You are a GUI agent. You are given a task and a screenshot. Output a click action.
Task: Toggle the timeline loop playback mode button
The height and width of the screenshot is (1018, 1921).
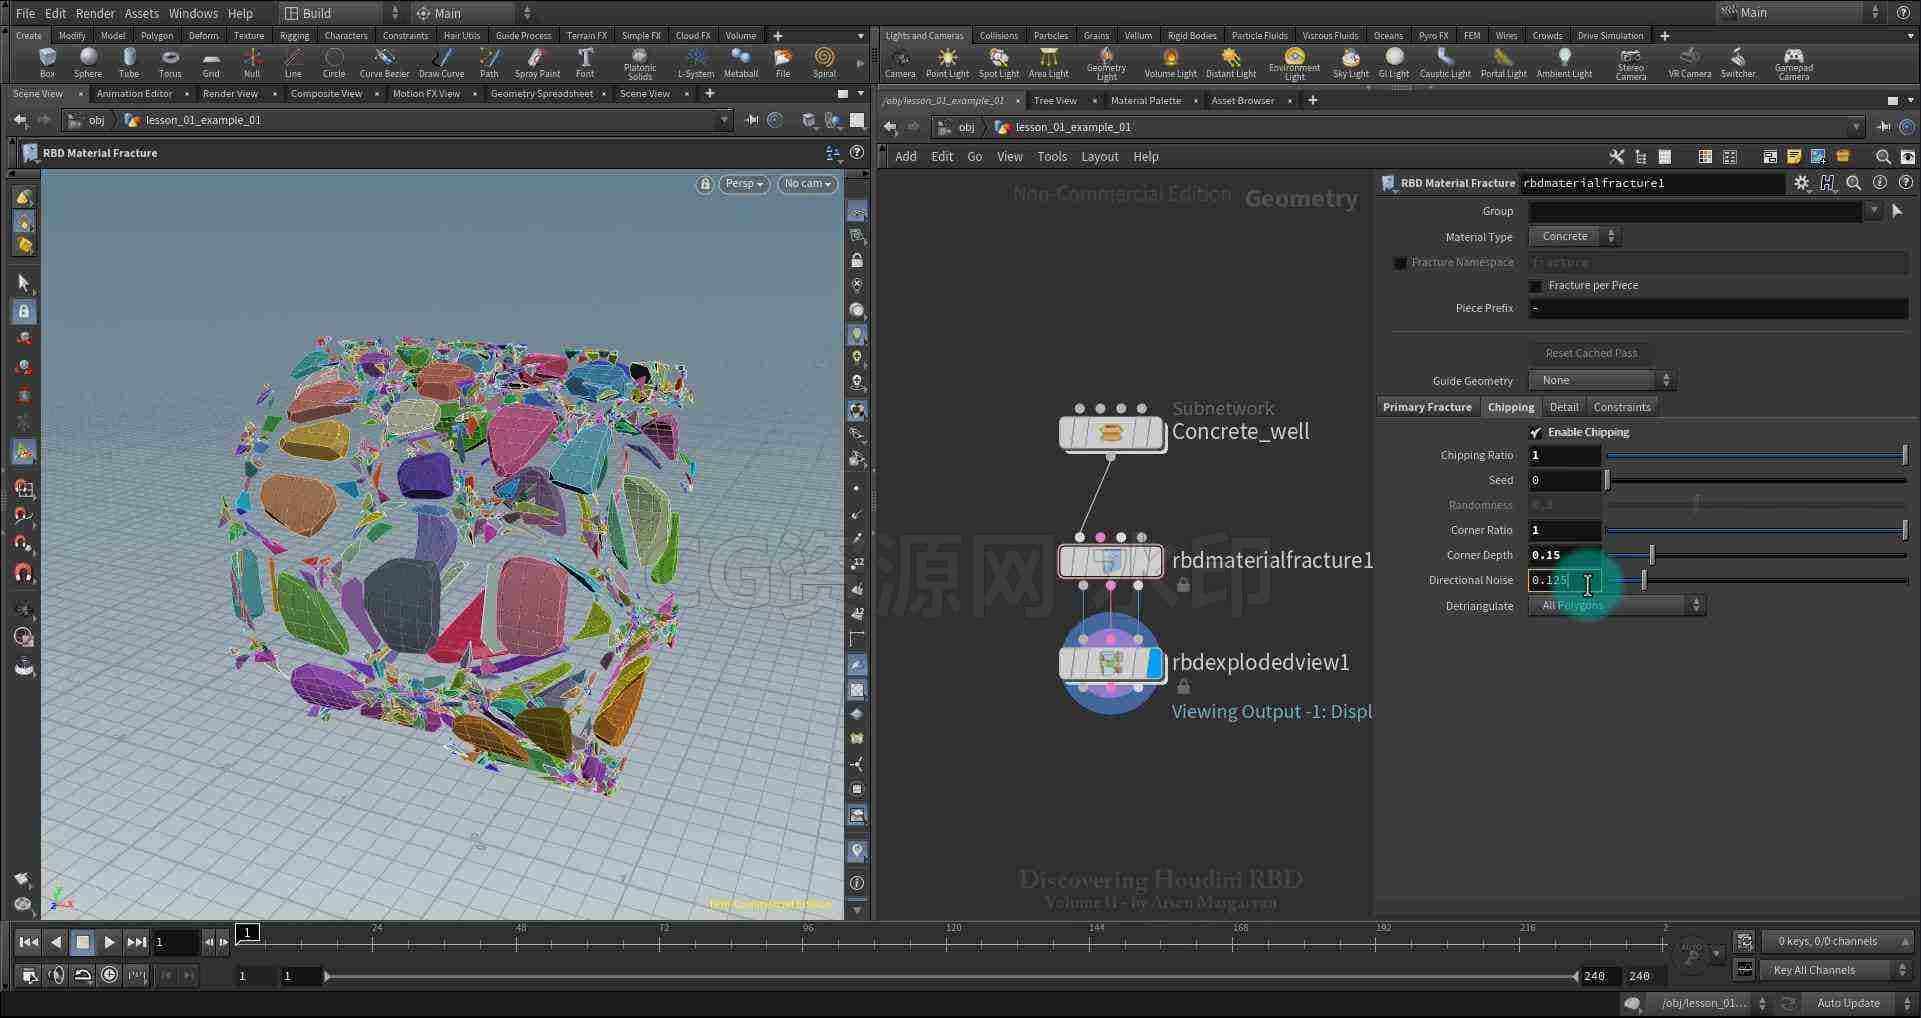point(83,975)
